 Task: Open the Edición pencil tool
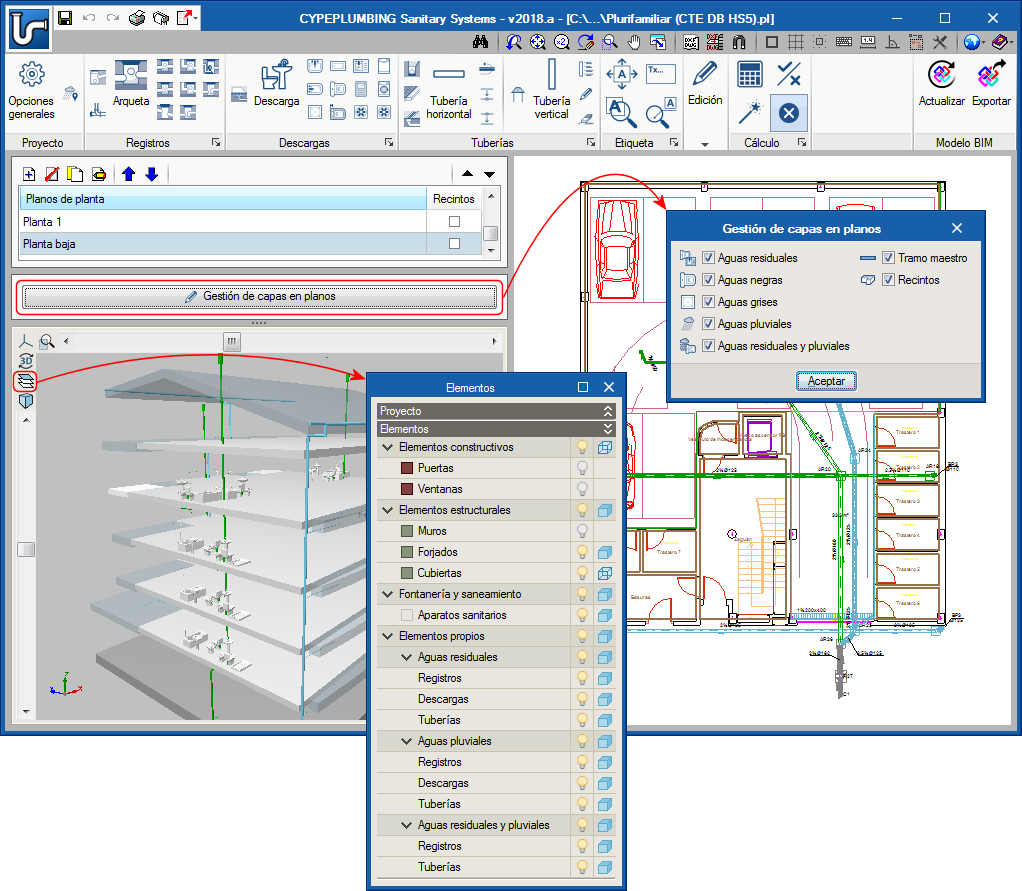click(x=705, y=83)
